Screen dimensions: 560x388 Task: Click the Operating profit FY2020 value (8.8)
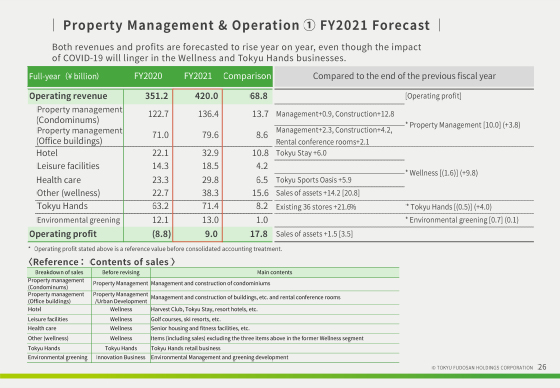point(161,234)
